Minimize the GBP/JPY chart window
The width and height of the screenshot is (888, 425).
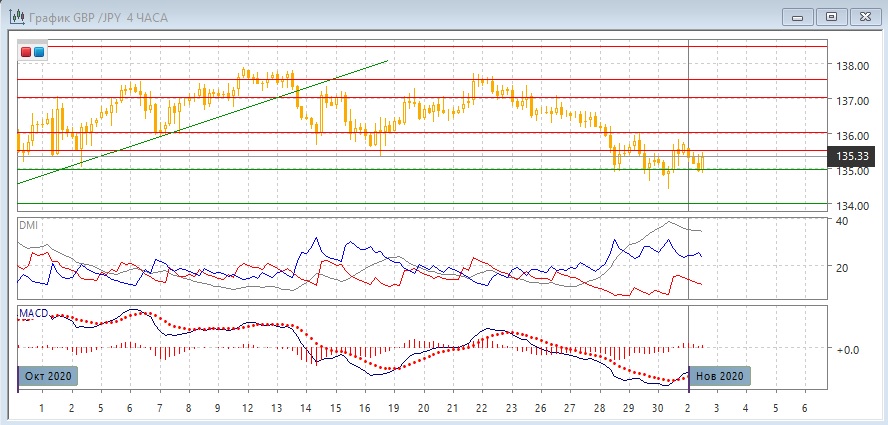pos(797,17)
